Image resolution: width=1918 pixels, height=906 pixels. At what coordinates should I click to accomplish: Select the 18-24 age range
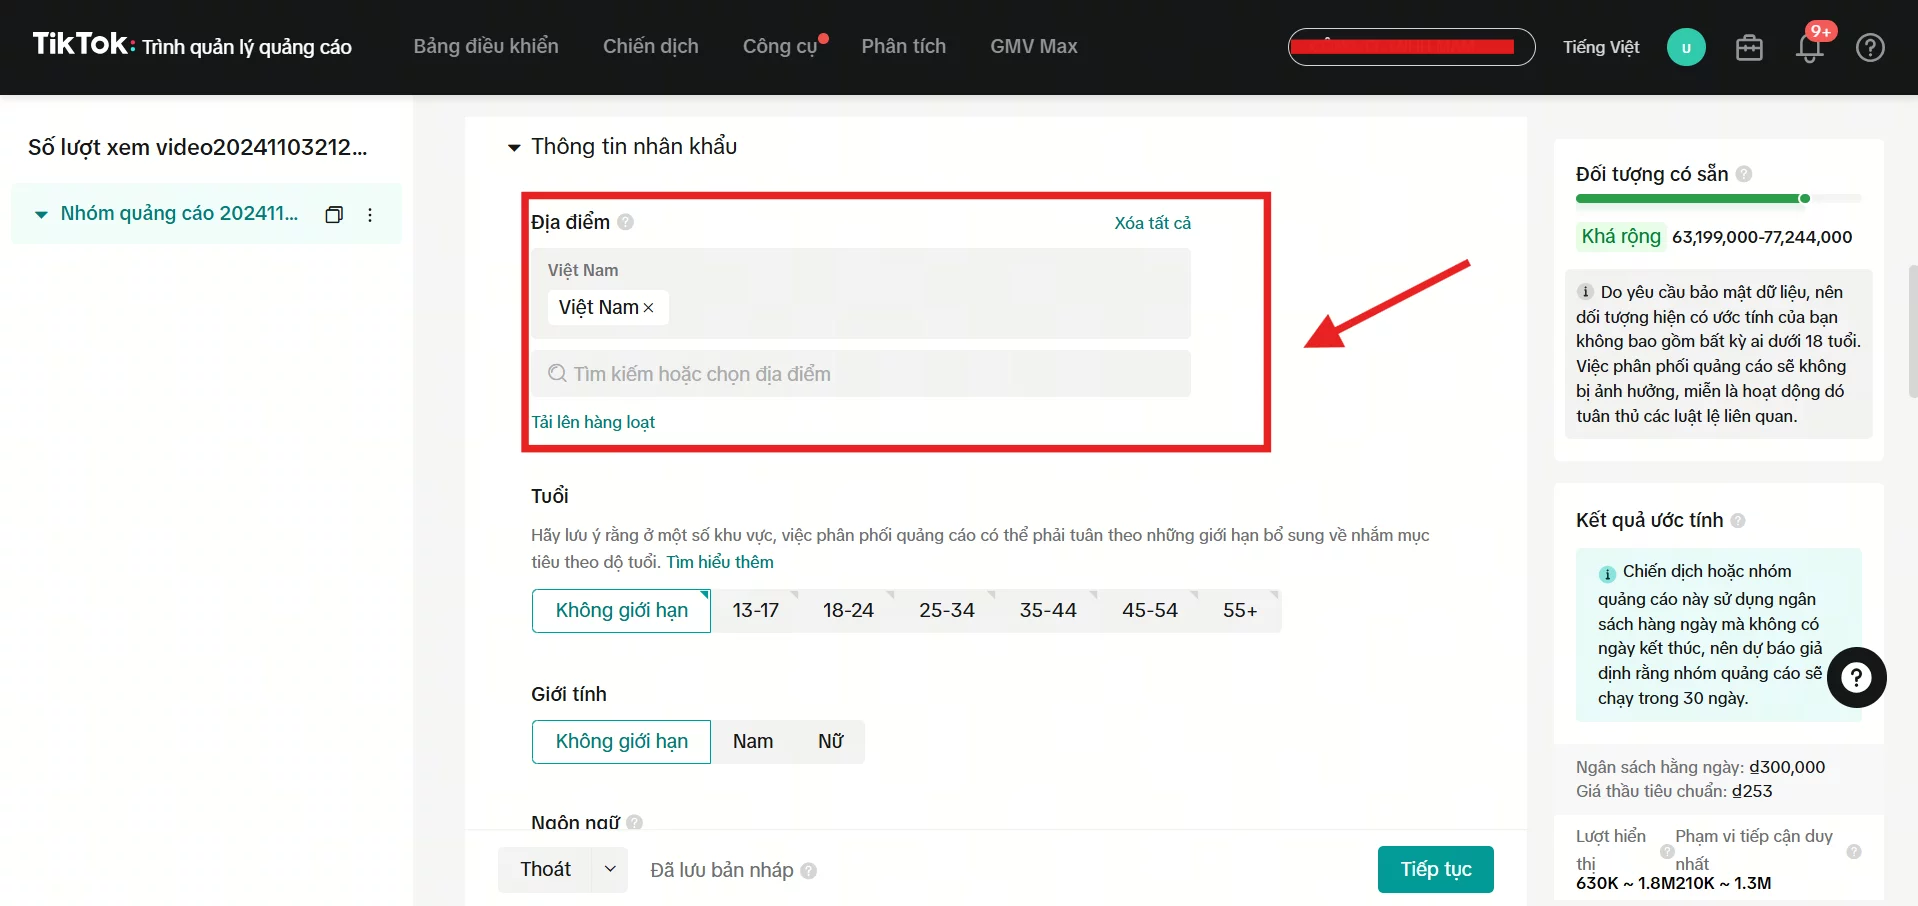click(x=848, y=610)
